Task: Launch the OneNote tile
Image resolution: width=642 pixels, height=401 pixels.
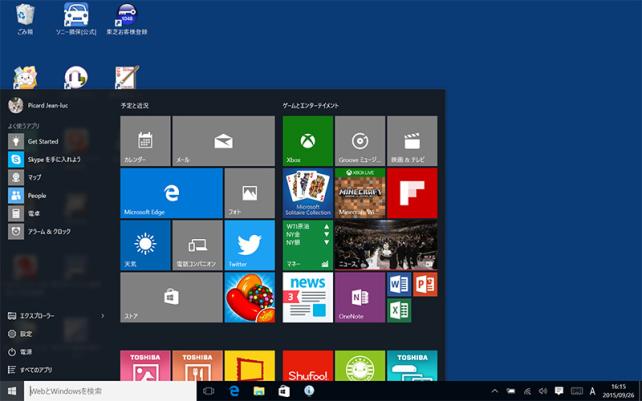Action: 360,297
